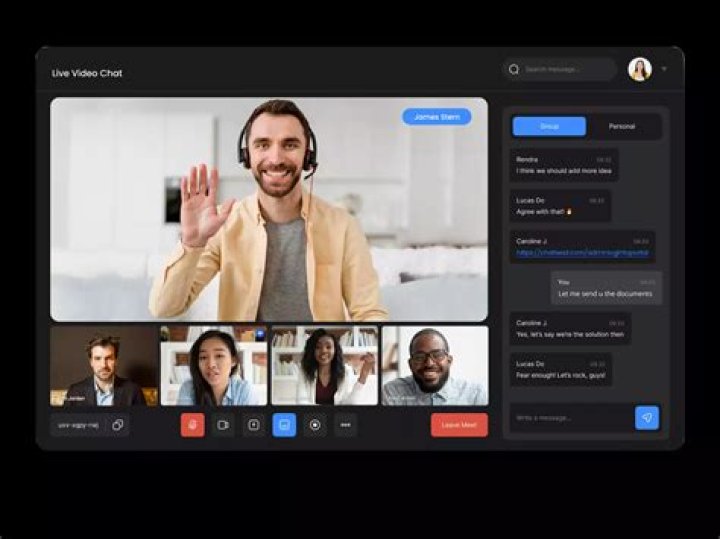Select the woman in blue shirt thumbnail
720x539 pixels.
click(214, 366)
